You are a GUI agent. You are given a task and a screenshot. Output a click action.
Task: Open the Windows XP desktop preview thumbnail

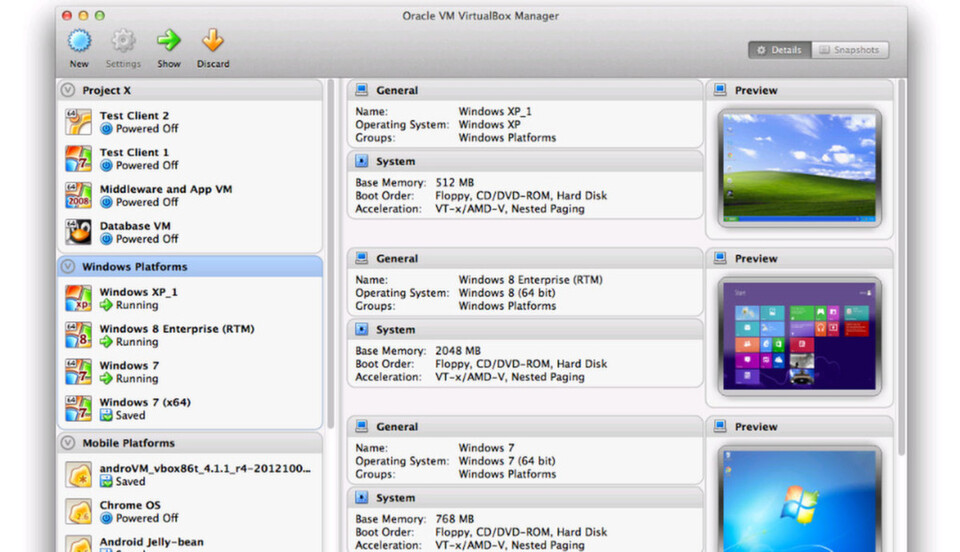799,167
